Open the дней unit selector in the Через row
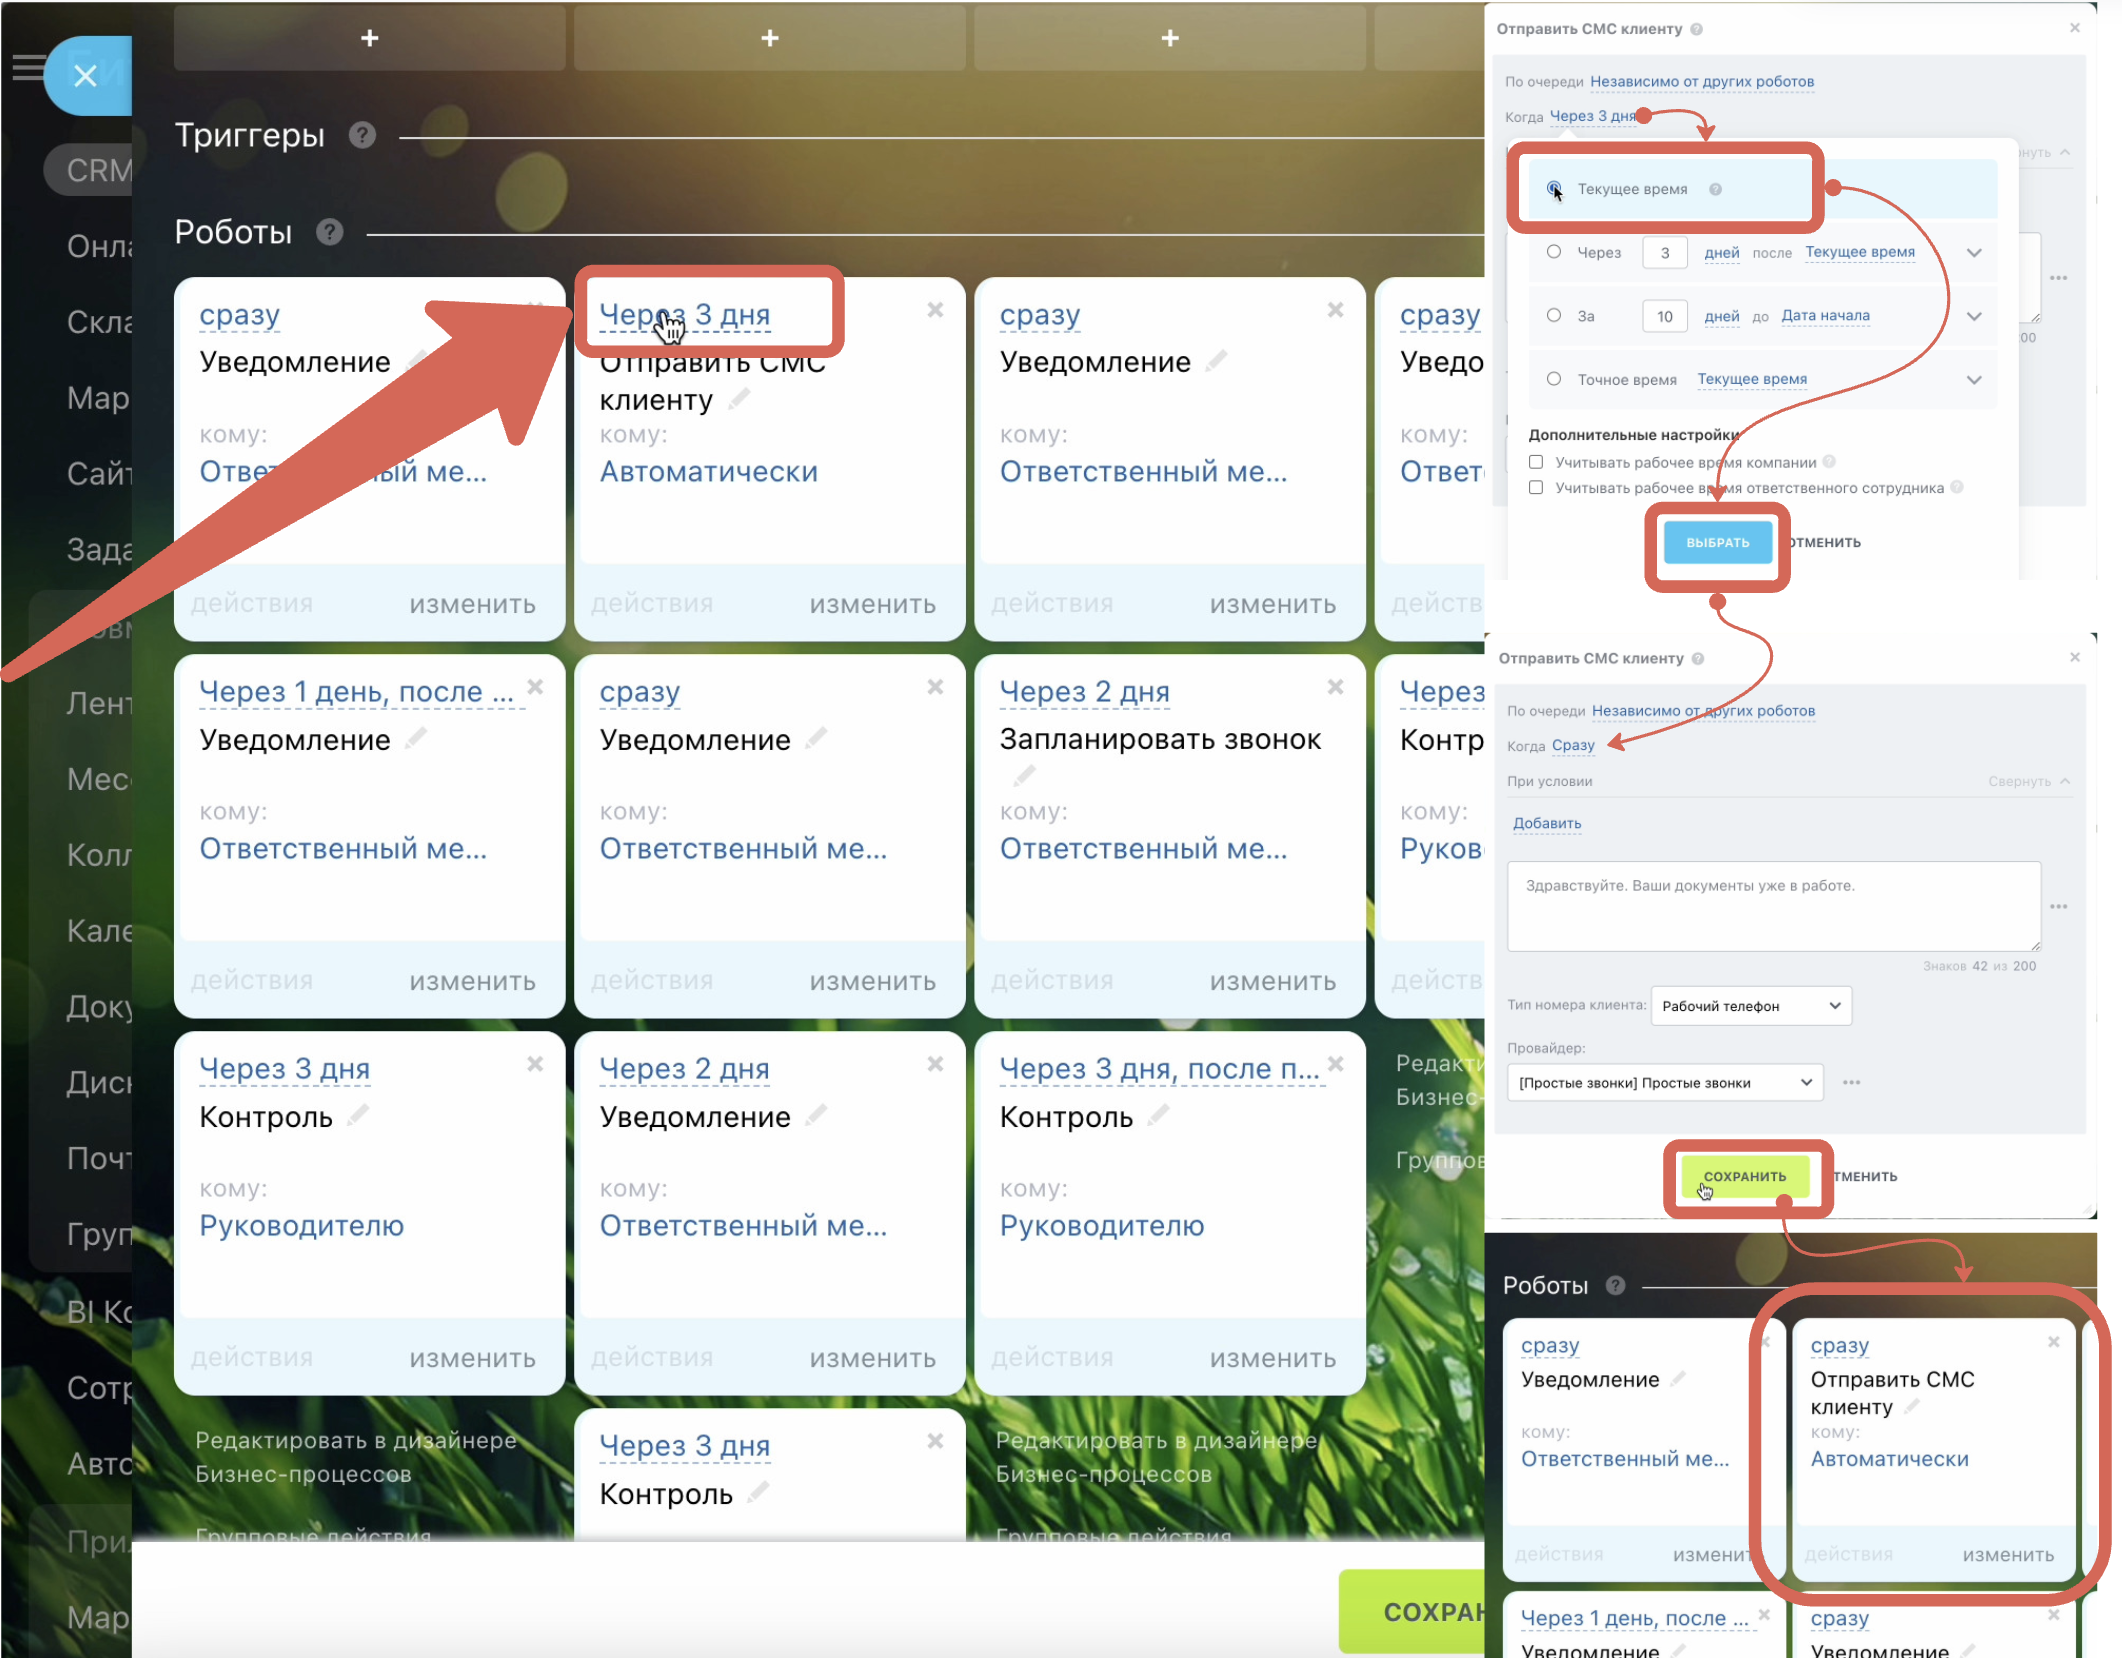Screen dimensions: 2122x1658 pyautogui.click(x=1722, y=253)
